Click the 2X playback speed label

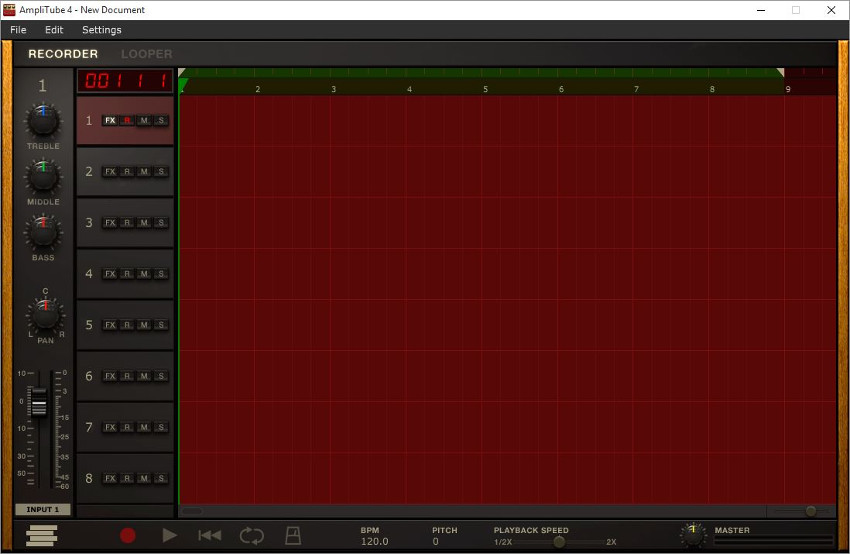(611, 542)
